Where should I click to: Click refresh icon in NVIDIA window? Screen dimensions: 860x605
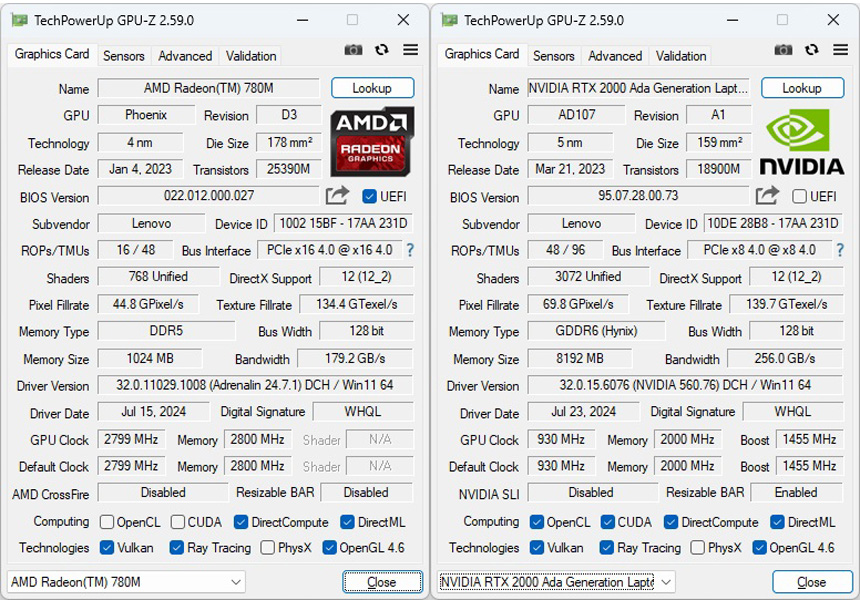tap(812, 50)
